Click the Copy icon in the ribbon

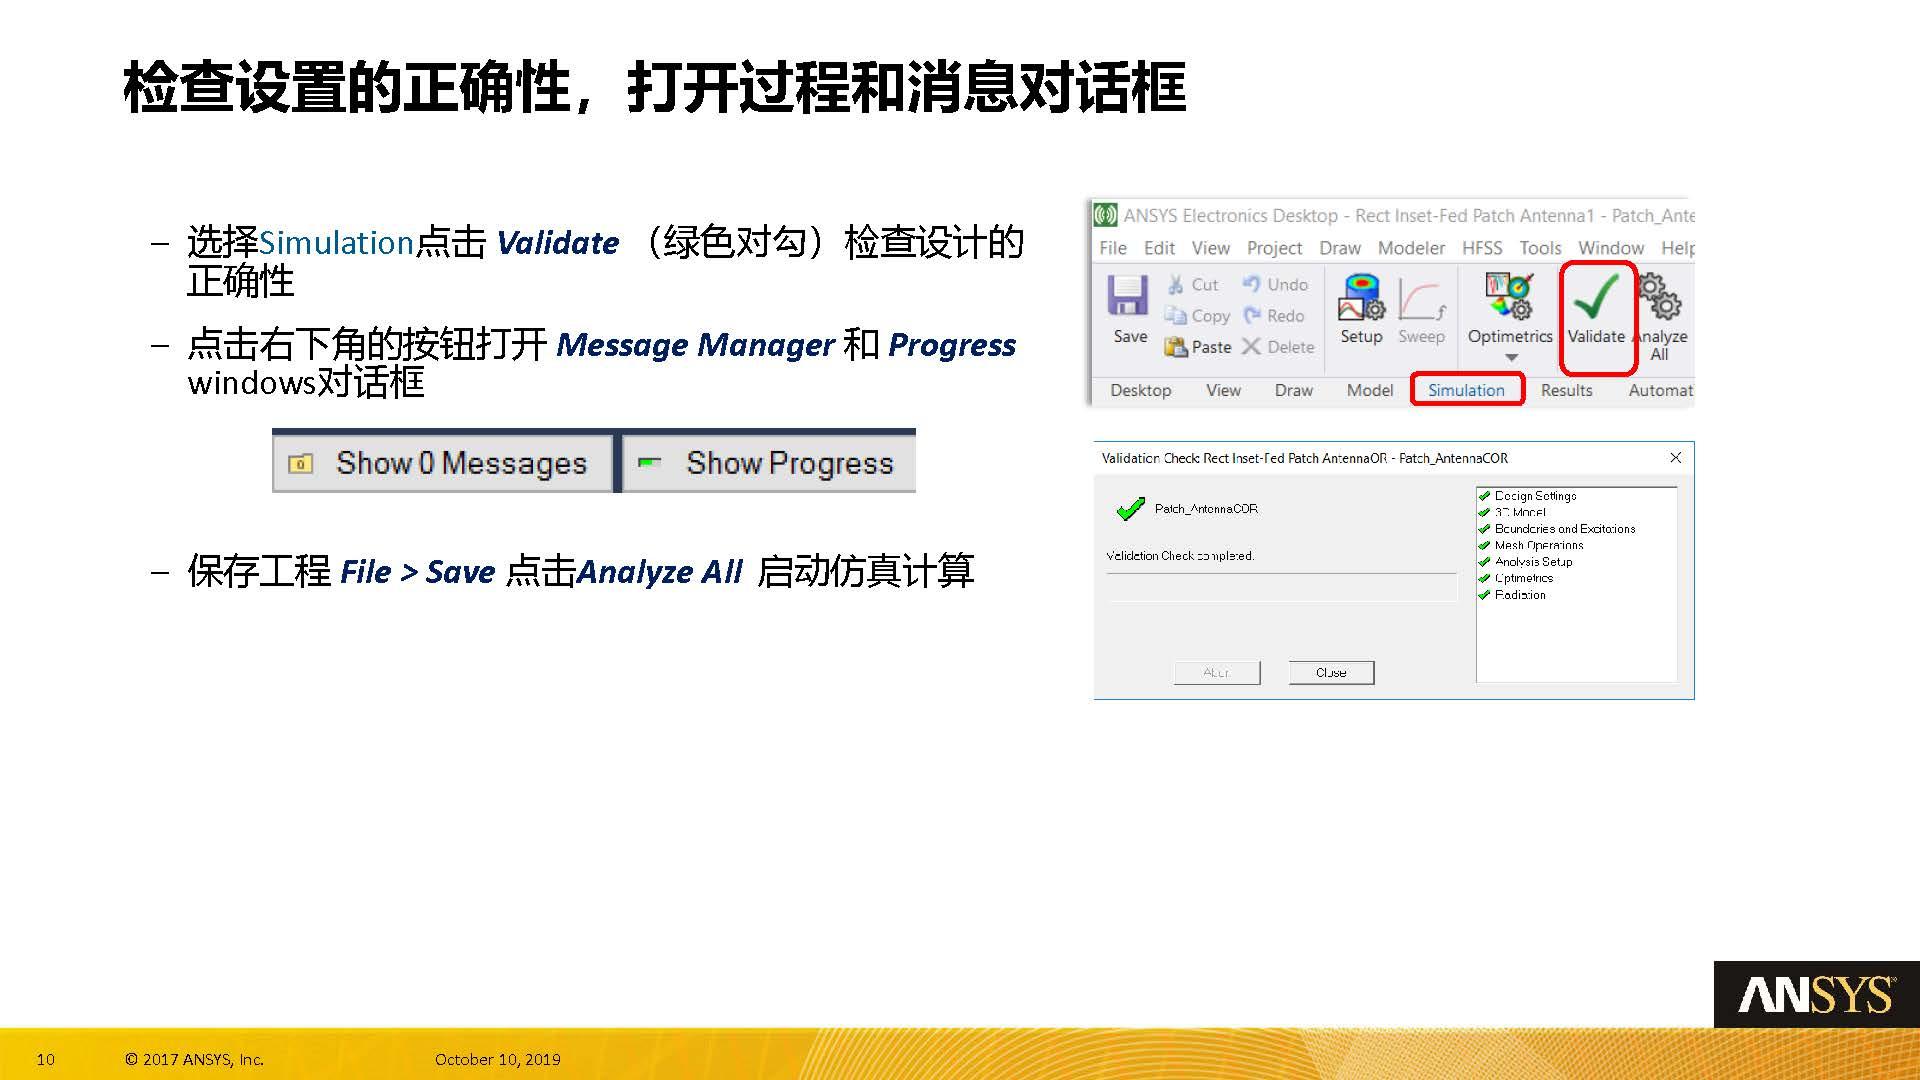coord(1177,316)
